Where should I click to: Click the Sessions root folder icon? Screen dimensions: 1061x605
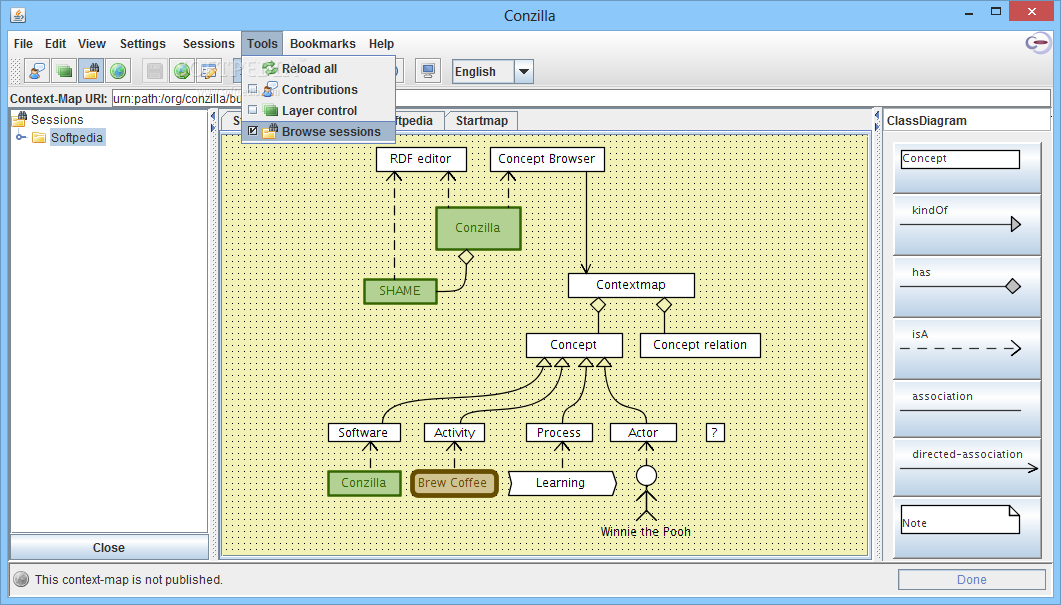pyautogui.click(x=19, y=119)
